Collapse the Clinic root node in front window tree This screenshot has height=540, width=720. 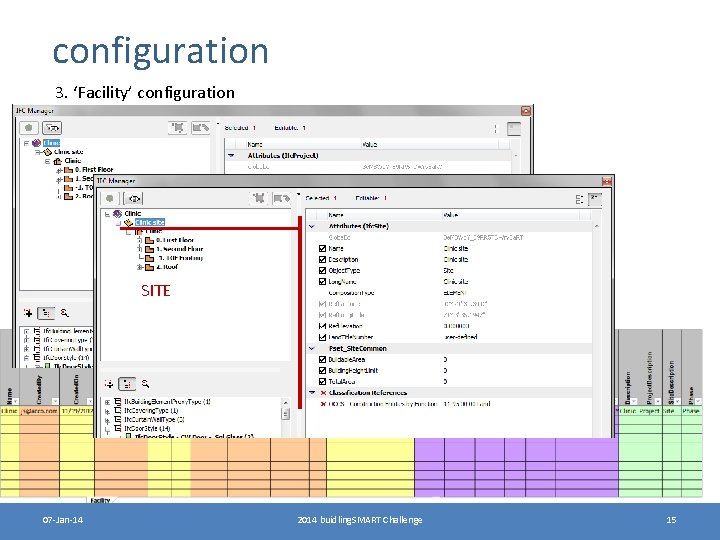[107, 214]
